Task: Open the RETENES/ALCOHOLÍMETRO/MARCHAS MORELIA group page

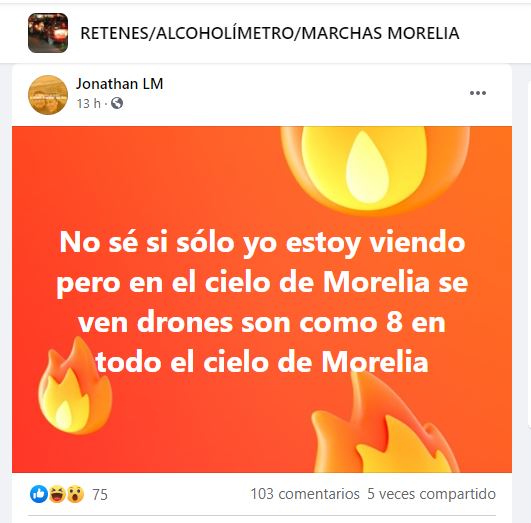Action: (x=270, y=33)
